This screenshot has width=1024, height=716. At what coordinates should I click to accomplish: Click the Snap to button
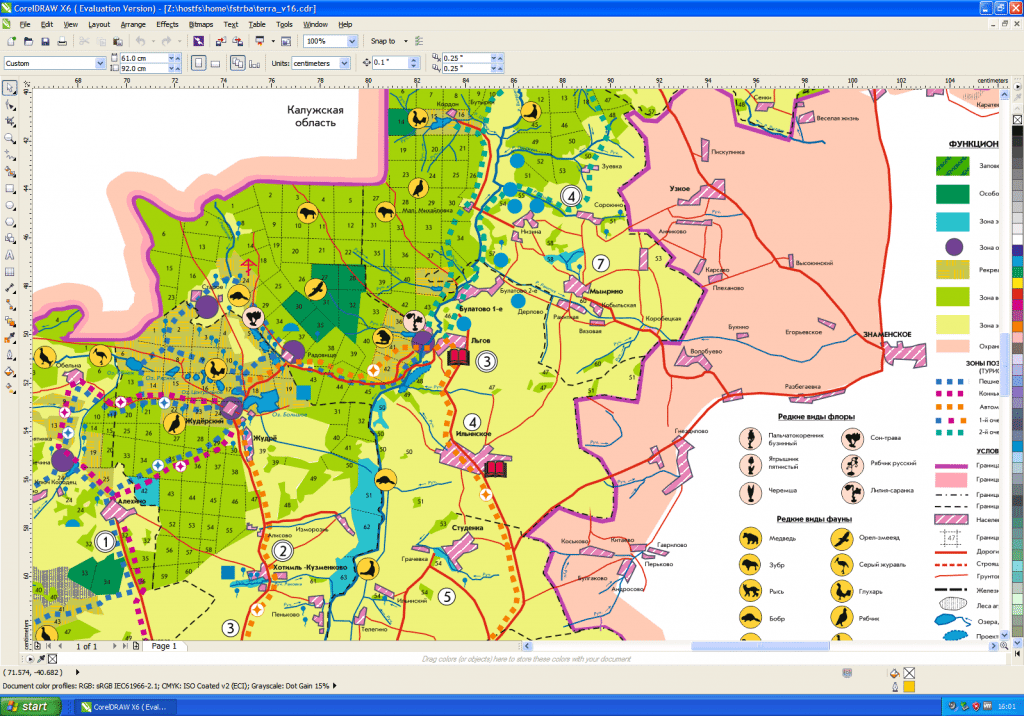click(384, 42)
